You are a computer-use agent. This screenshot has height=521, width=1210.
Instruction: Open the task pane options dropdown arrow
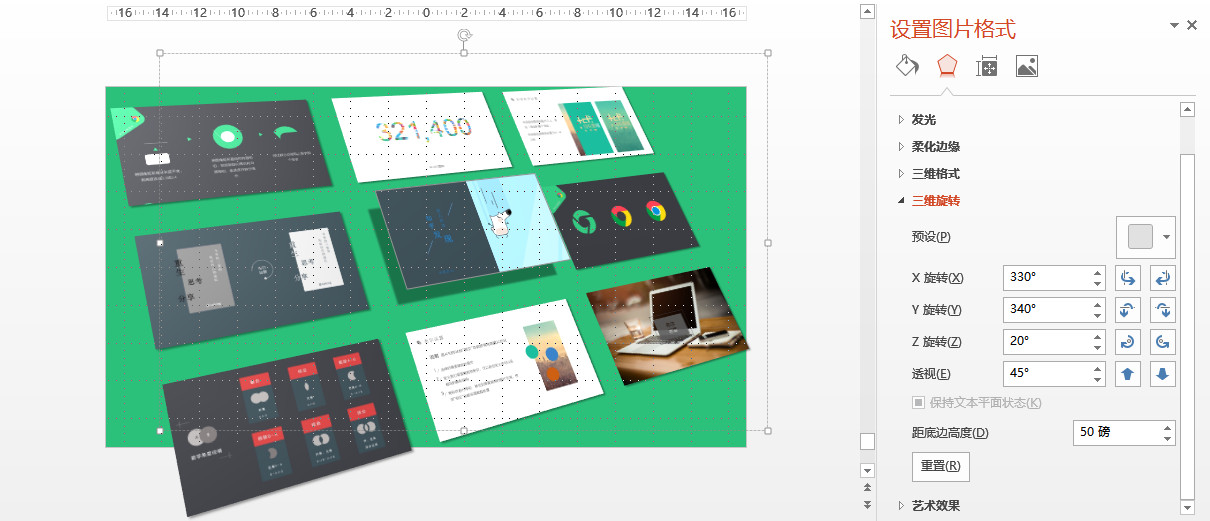click(1174, 26)
